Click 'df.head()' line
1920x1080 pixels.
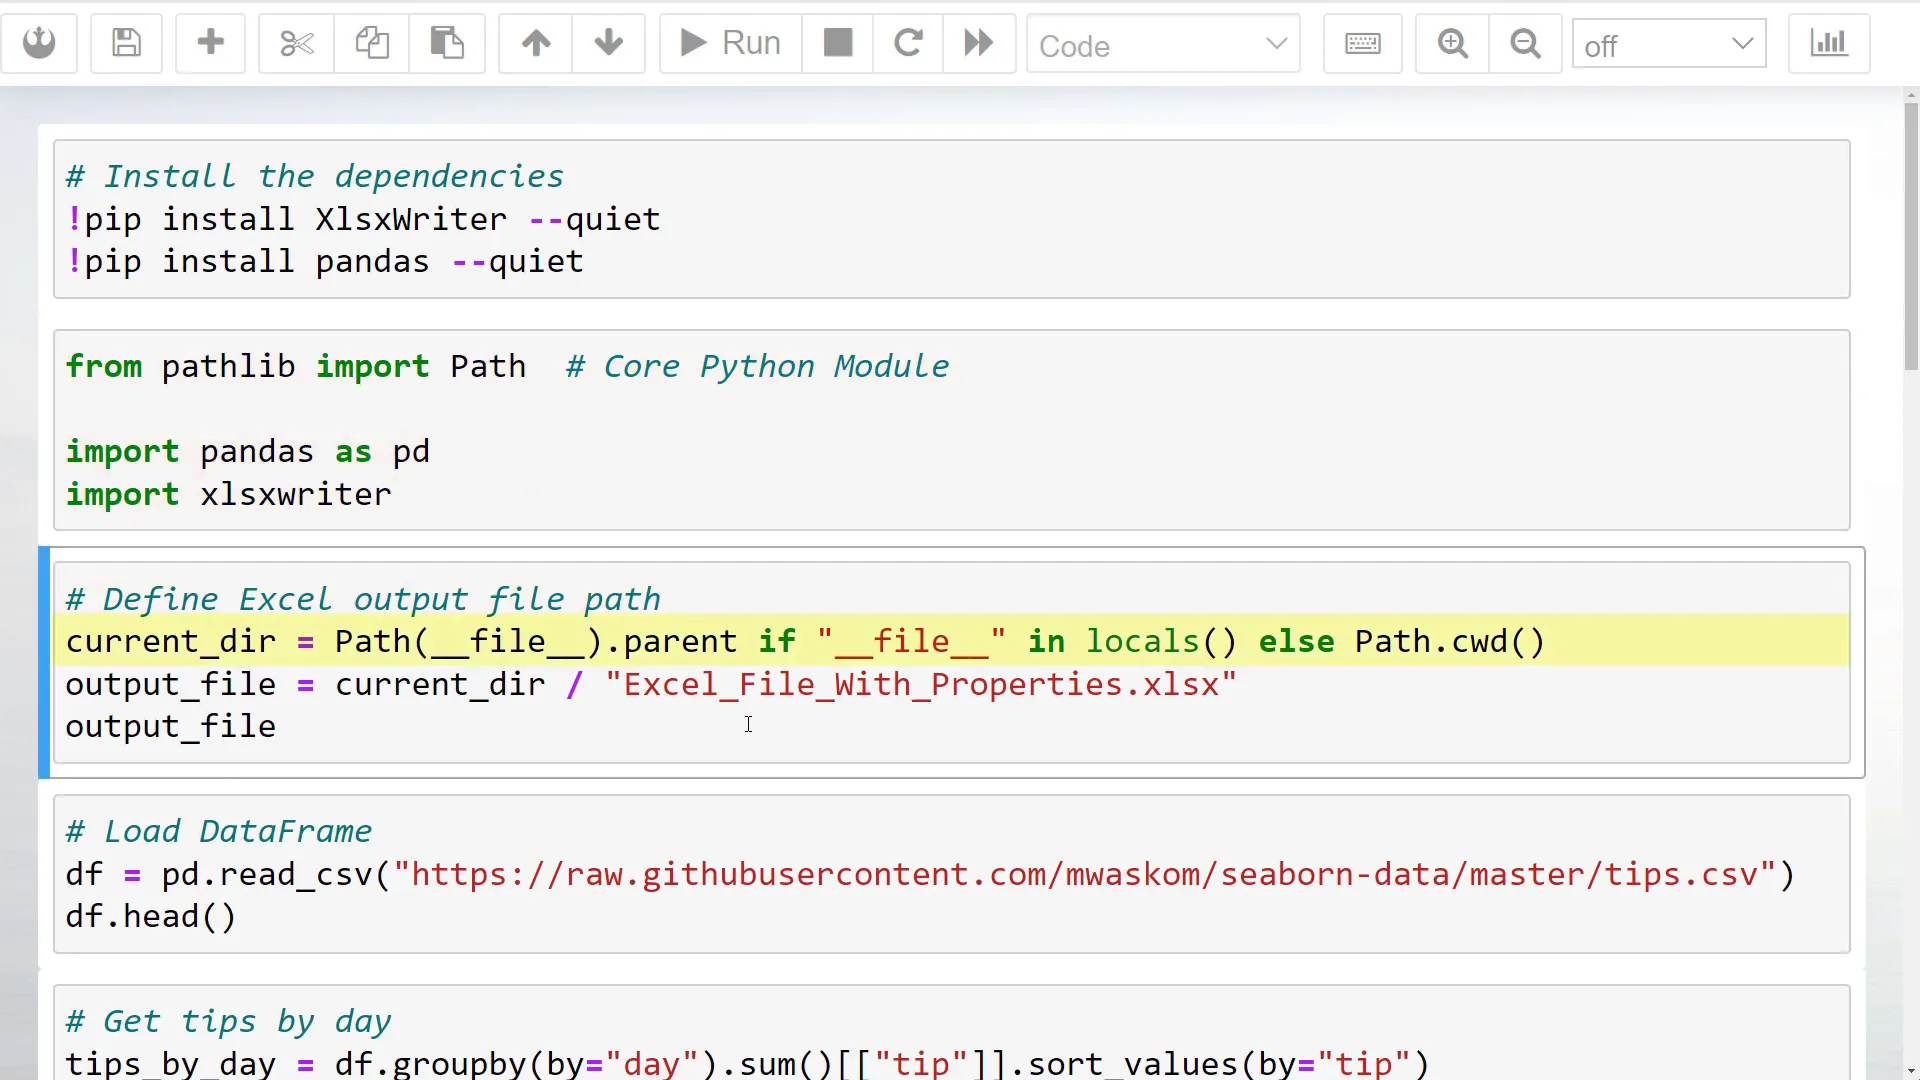pyautogui.click(x=150, y=916)
